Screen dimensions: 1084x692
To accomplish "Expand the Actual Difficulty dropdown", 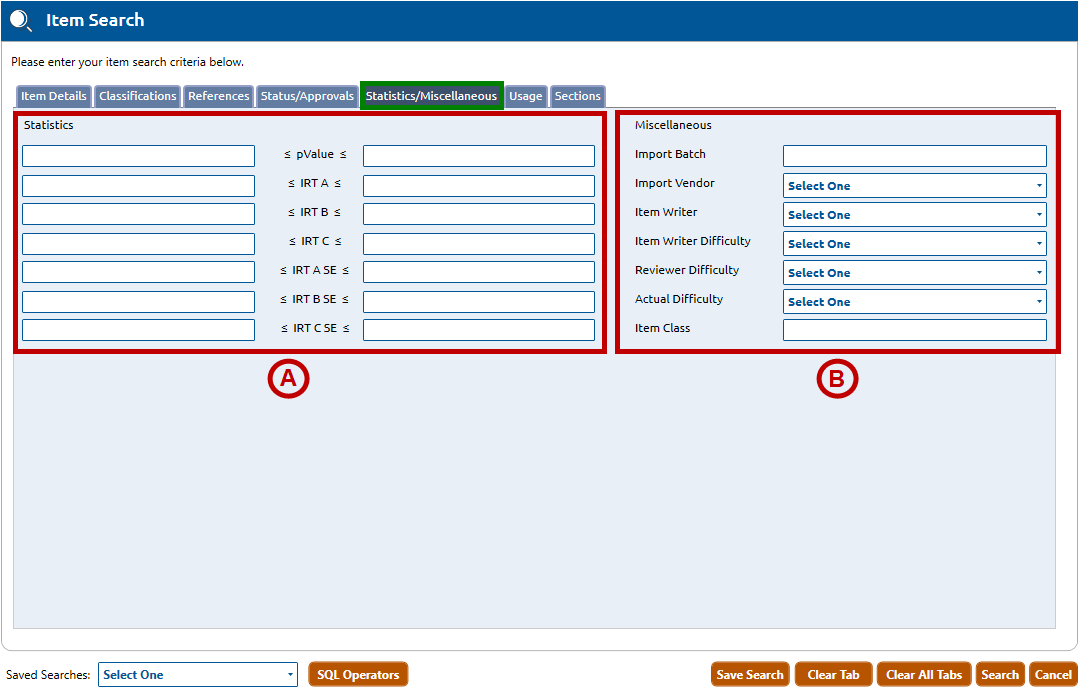I will click(914, 302).
